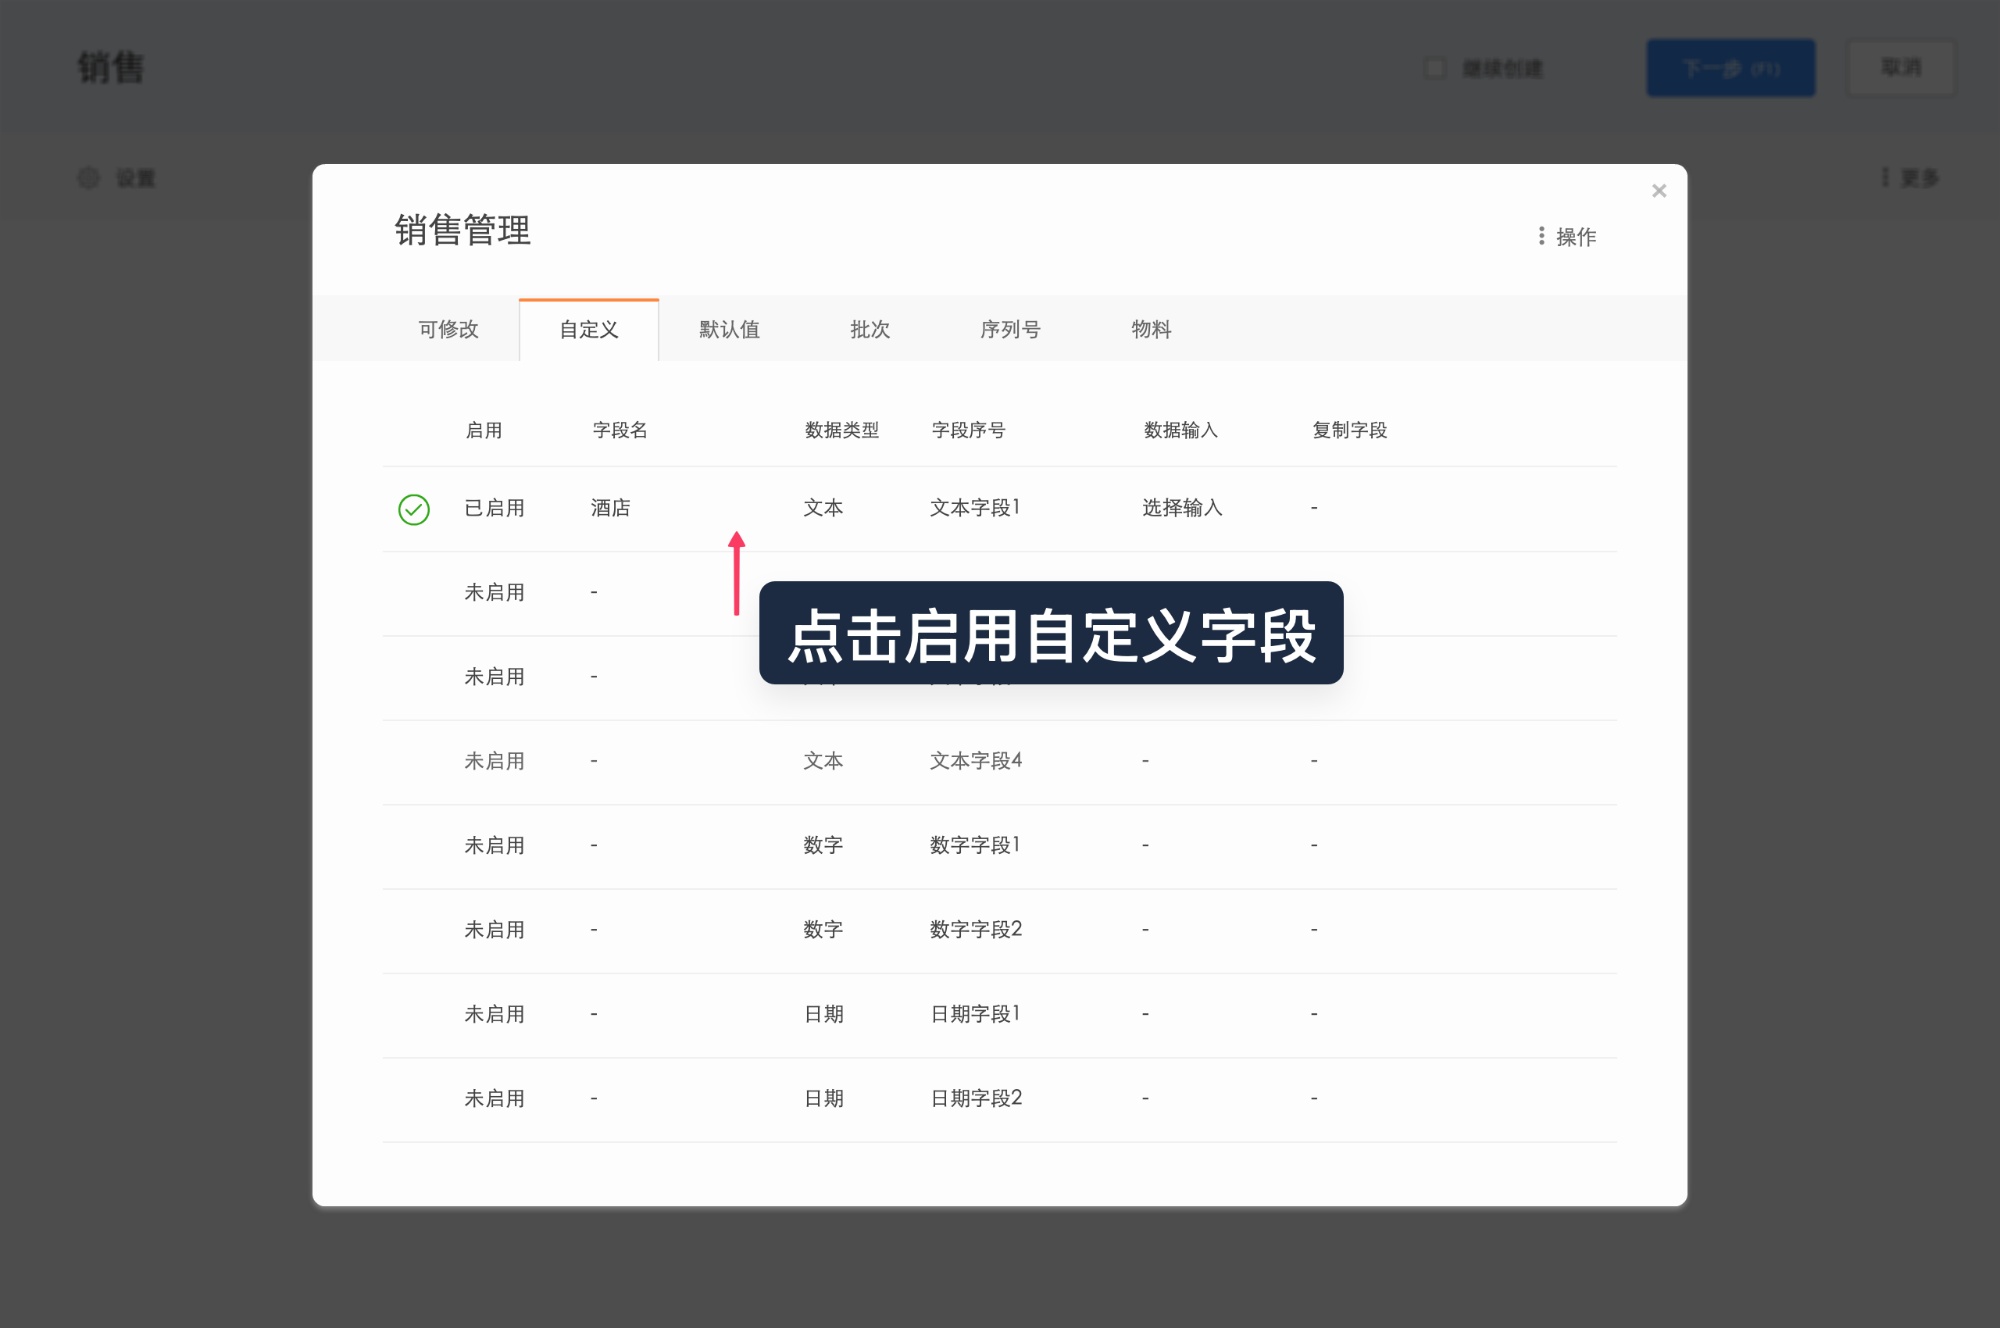Select the 批次 tab
Screen dimensions: 2000x1328
coord(869,330)
